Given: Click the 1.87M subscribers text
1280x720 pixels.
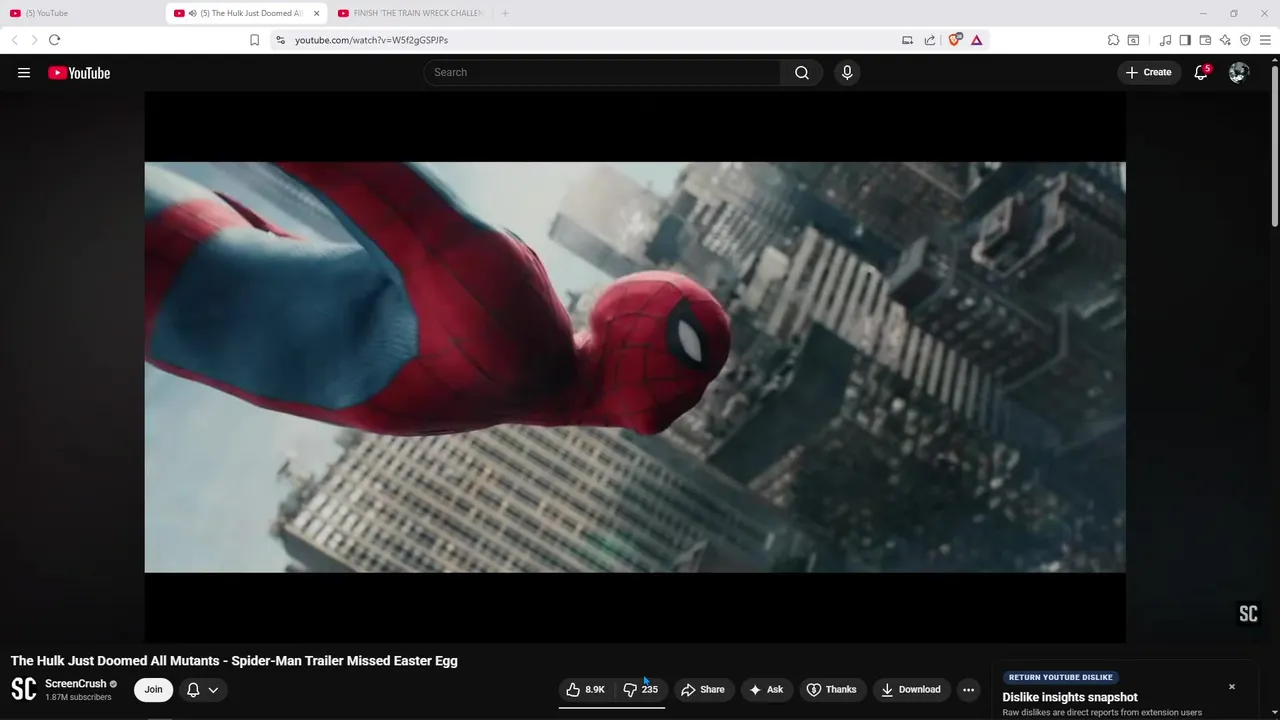Looking at the screenshot, I should 78,697.
